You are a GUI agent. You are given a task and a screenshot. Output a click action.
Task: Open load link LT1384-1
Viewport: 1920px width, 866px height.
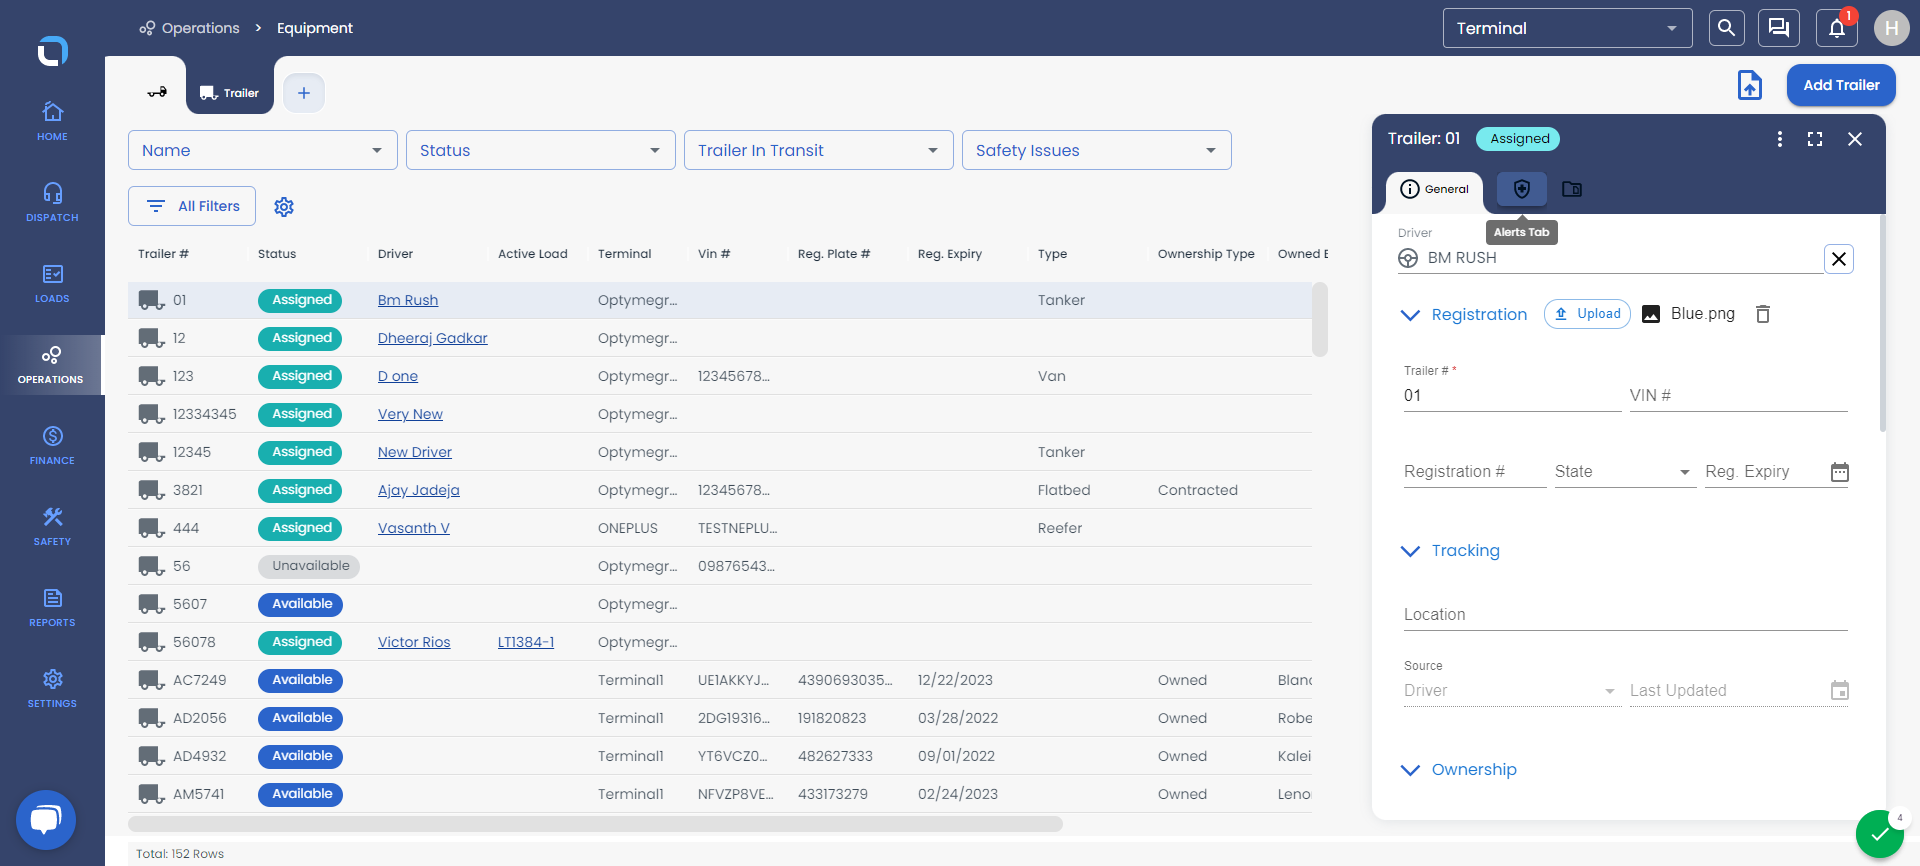(526, 642)
